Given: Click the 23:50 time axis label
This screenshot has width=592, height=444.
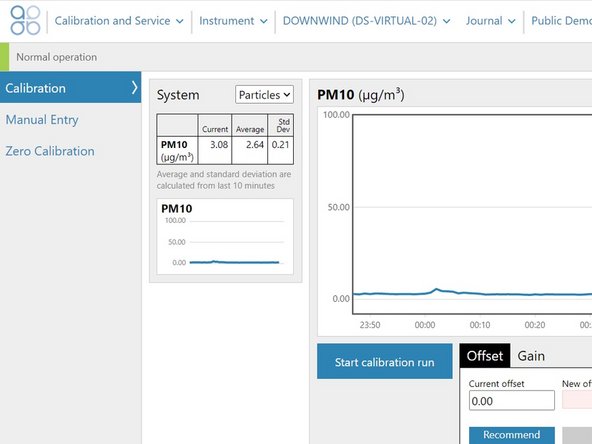Looking at the screenshot, I should click(x=370, y=325).
